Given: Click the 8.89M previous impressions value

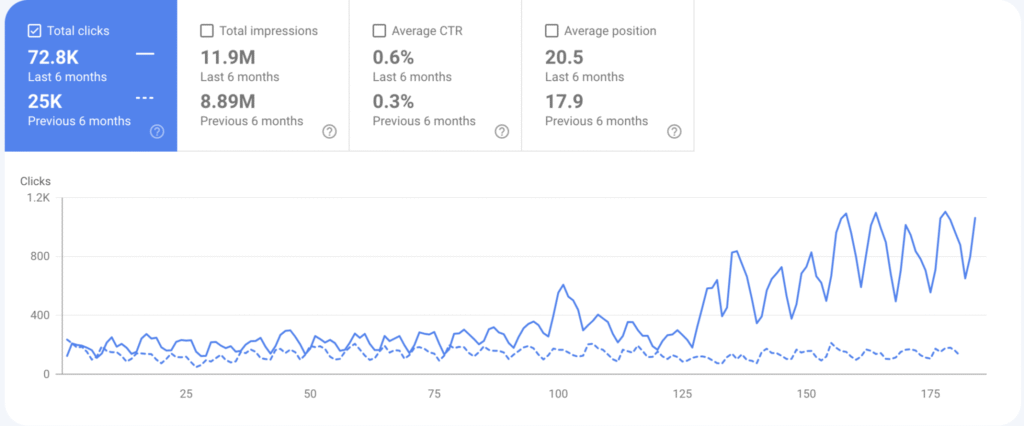Looking at the screenshot, I should click(227, 101).
